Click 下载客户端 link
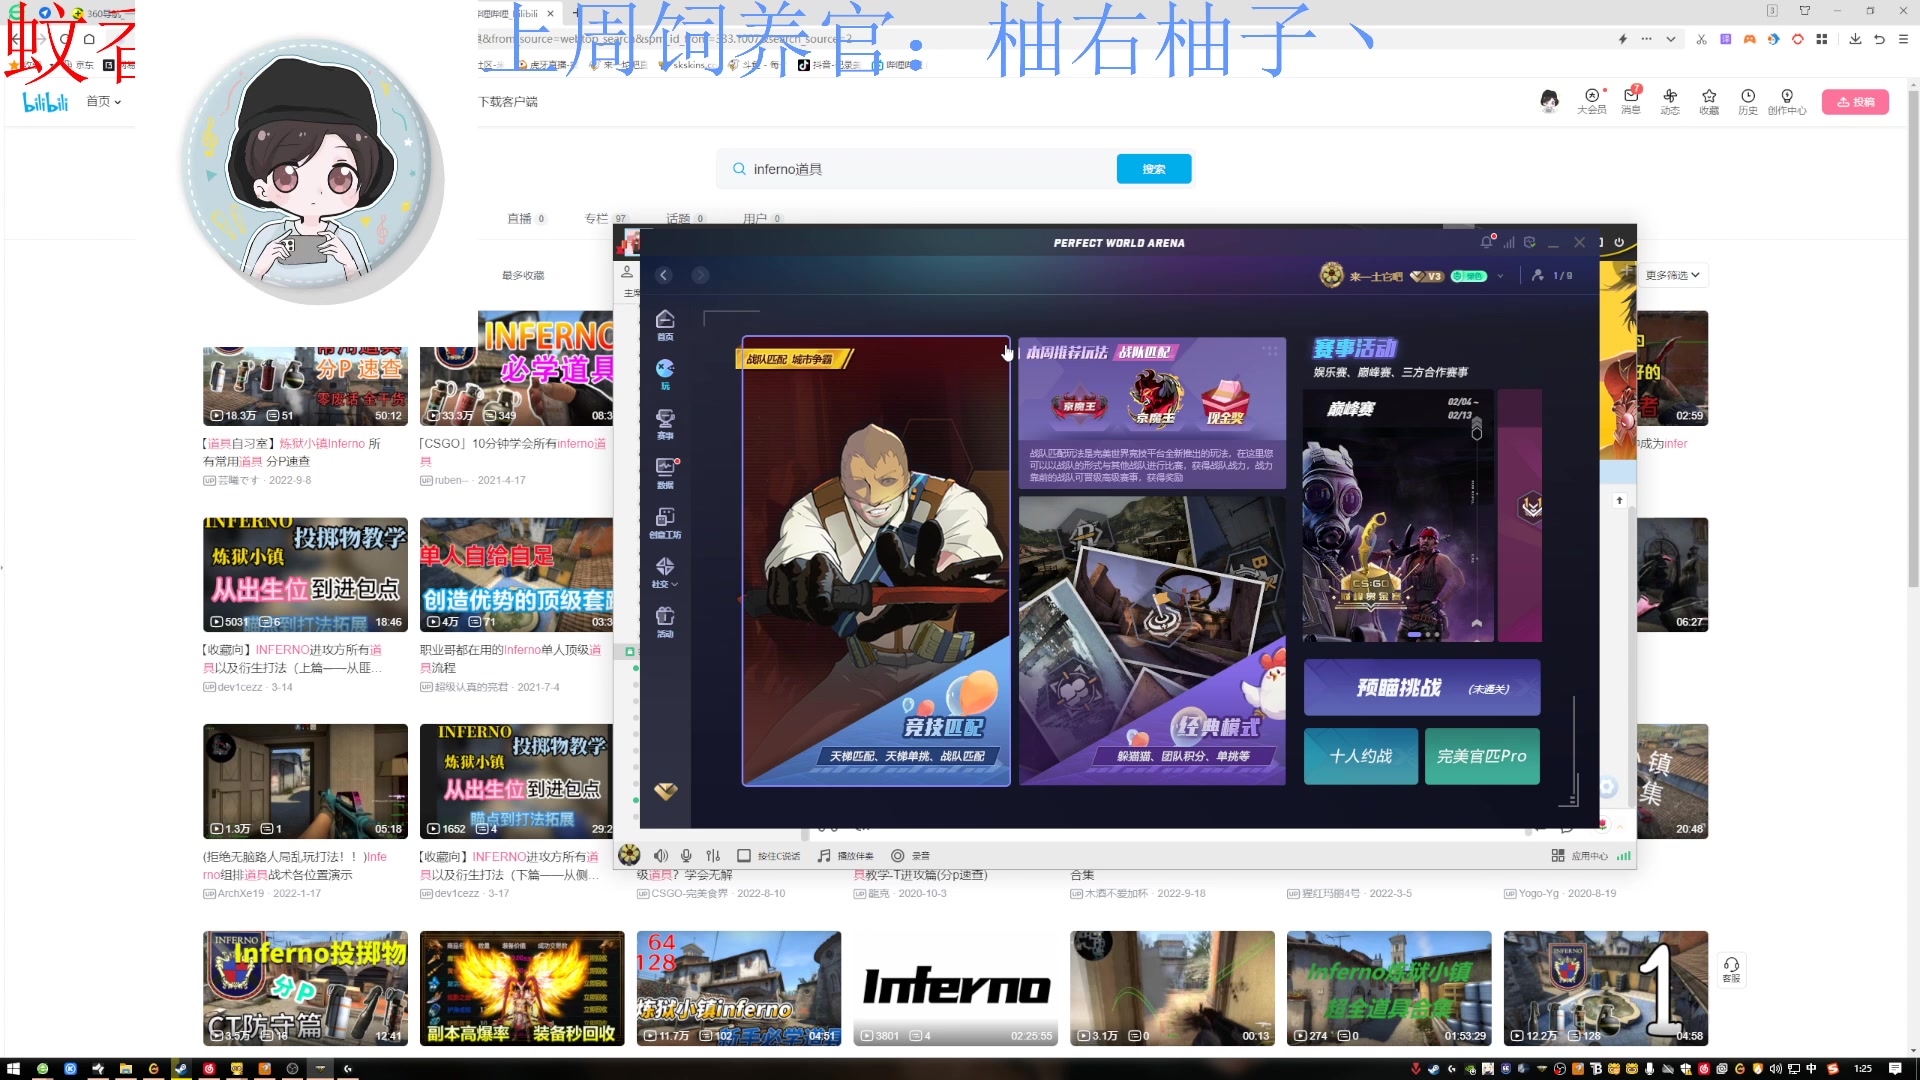 coord(508,102)
